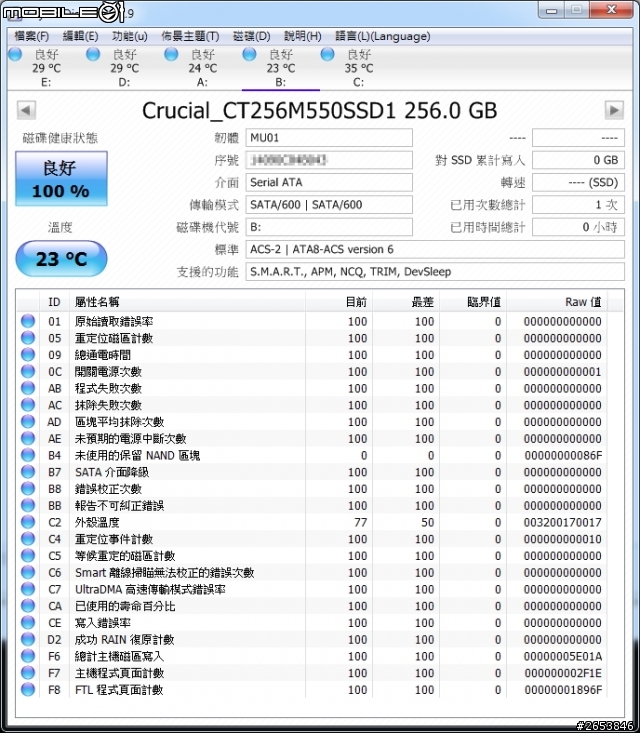
Task: Click the 良好 100 % health status button
Action: click(61, 179)
